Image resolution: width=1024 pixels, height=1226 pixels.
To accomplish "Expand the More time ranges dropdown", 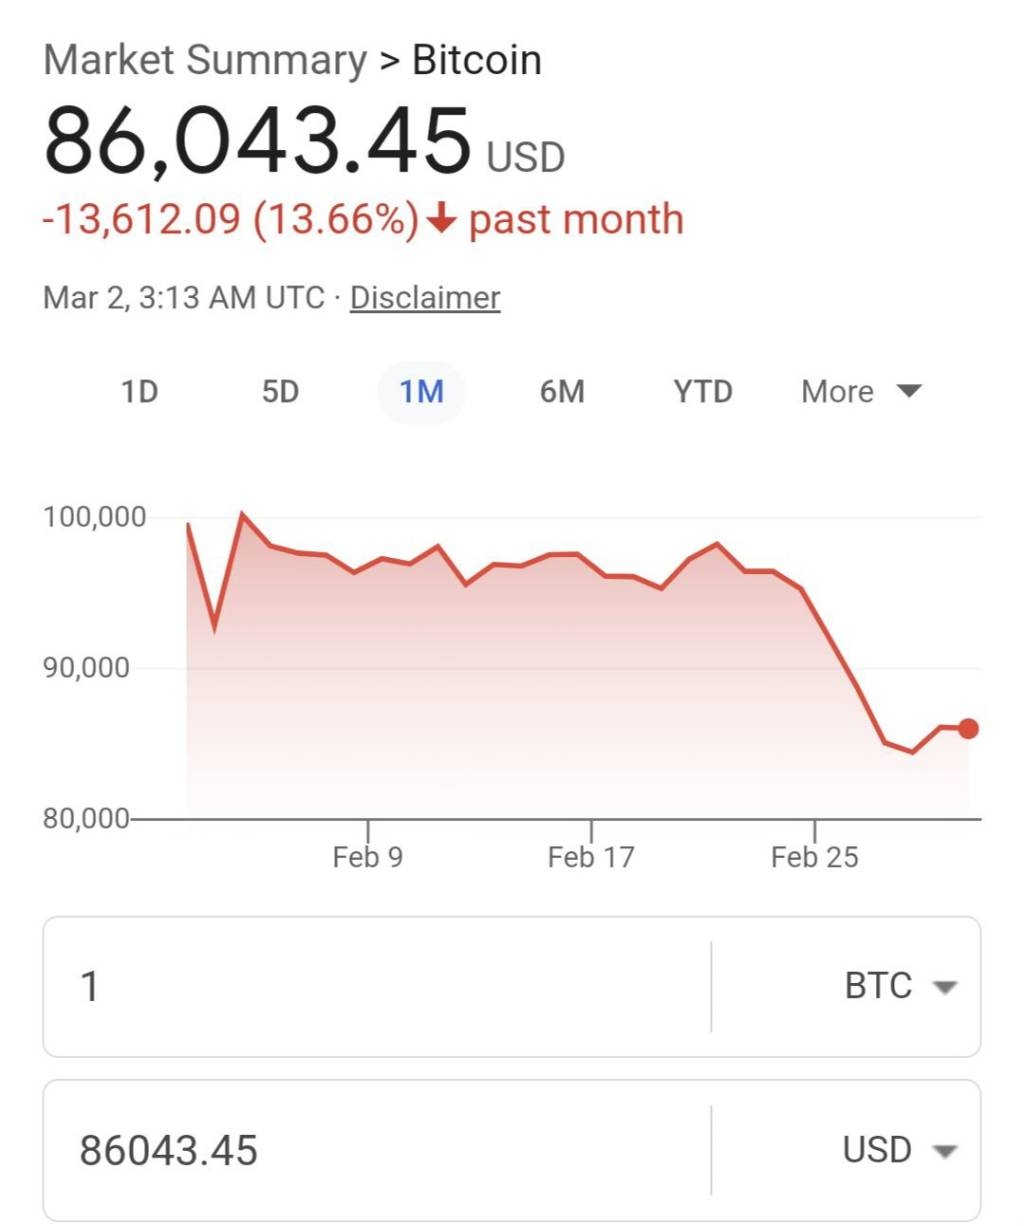I will 861,391.
